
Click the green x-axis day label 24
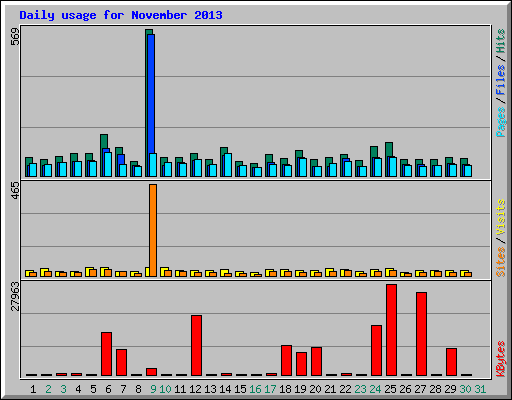(375, 389)
